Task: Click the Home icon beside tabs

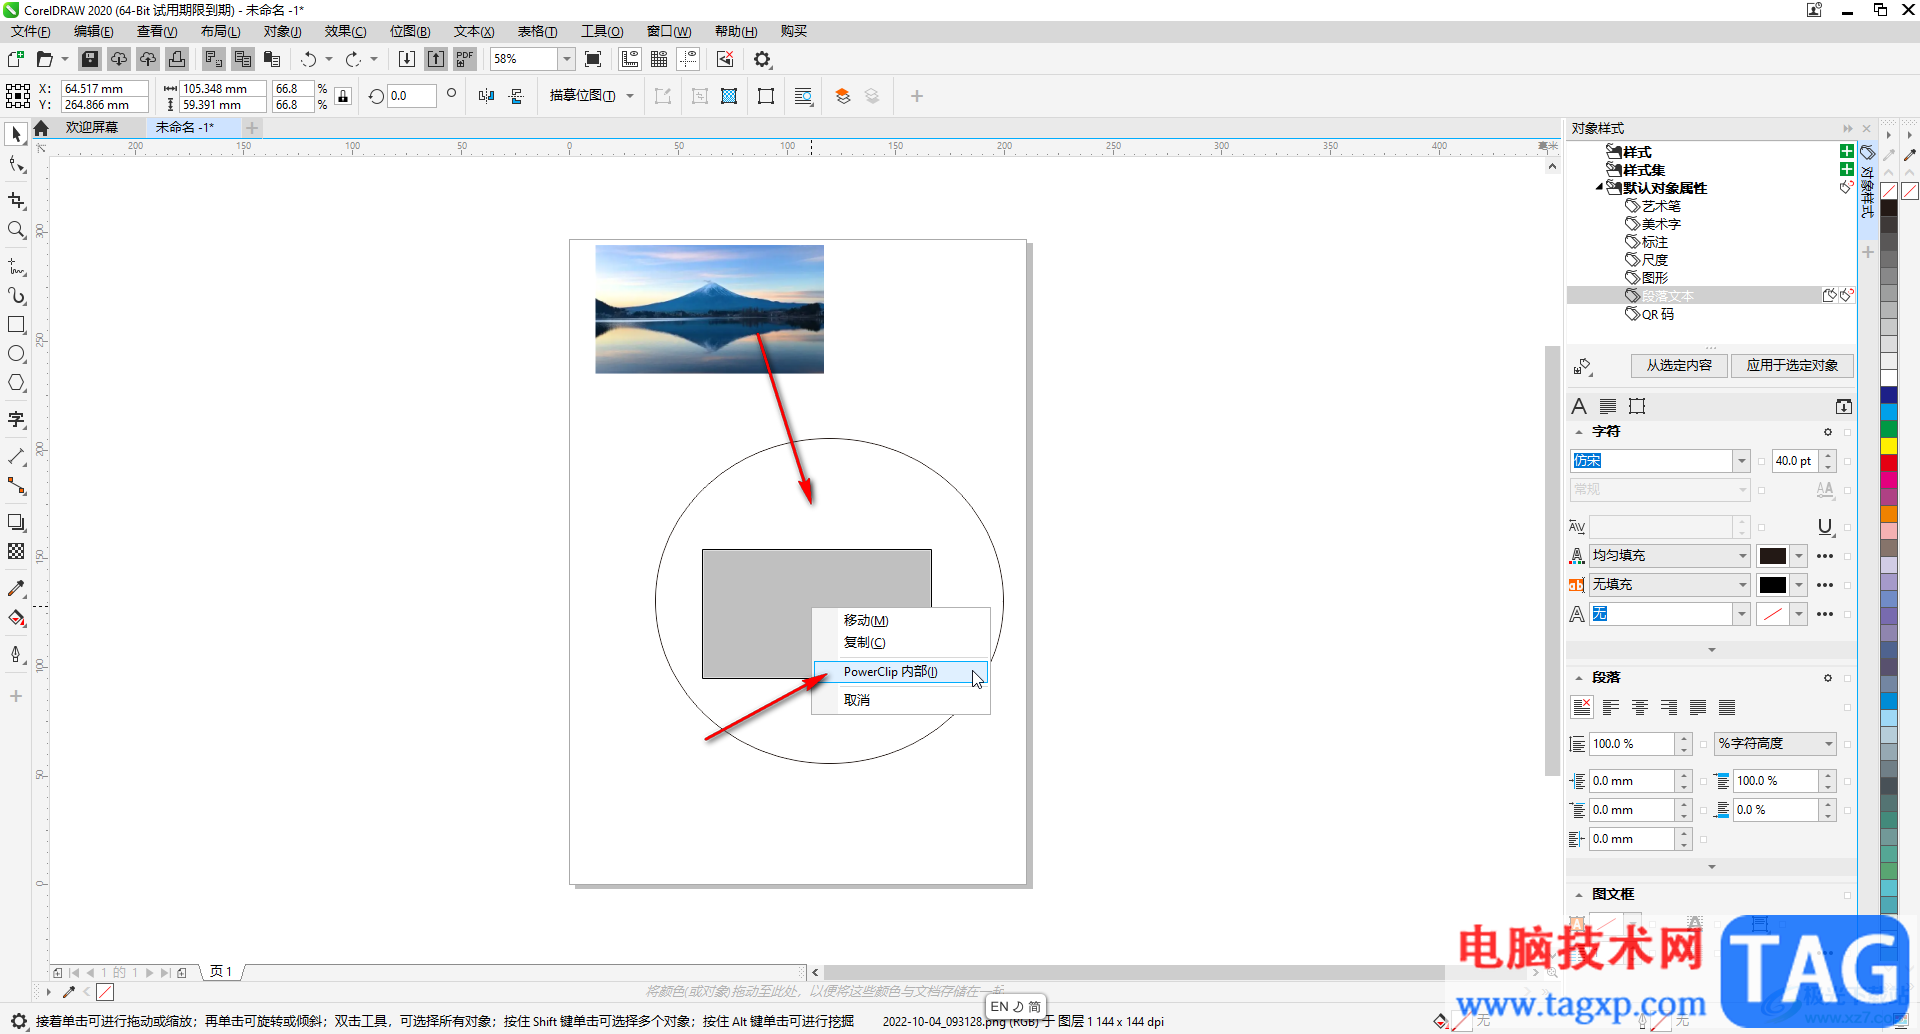Action: point(41,128)
